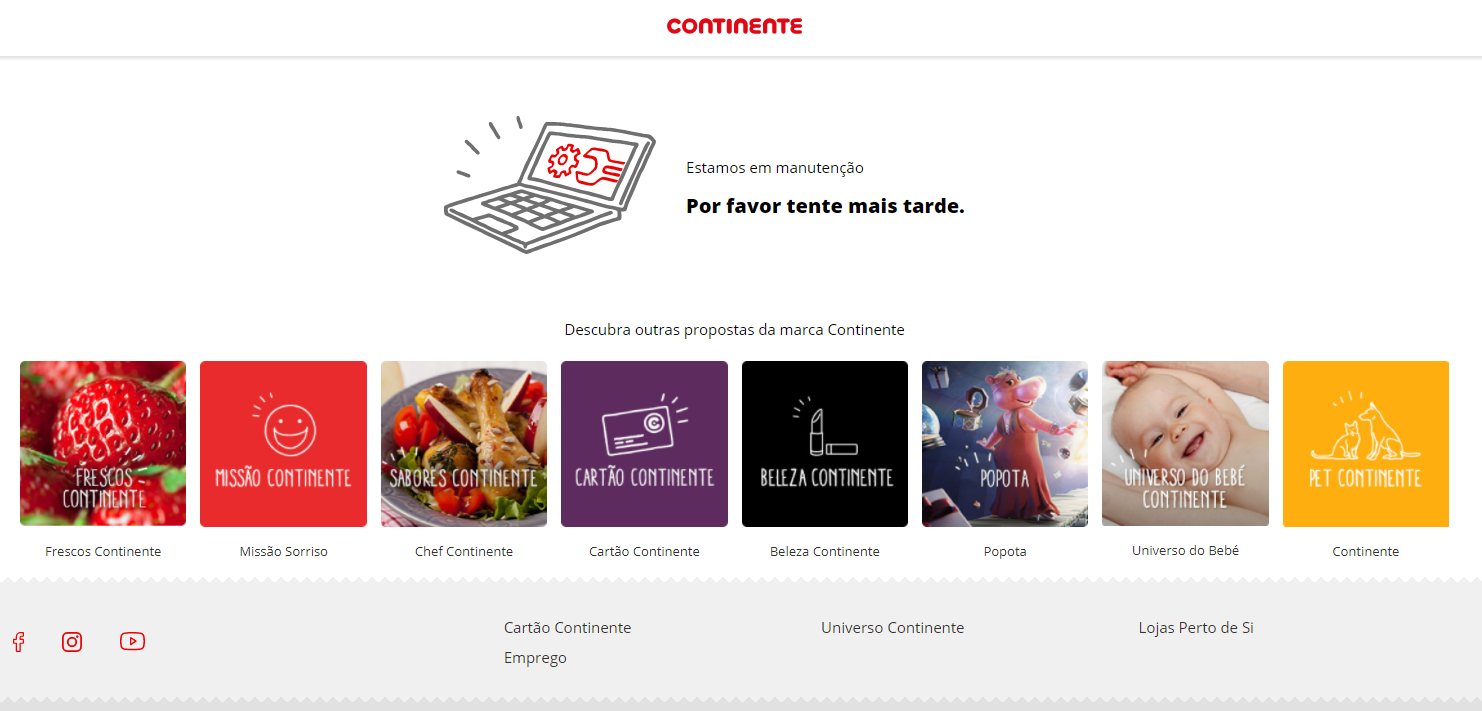Open the YouTube social icon
The width and height of the screenshot is (1482, 711).
pos(133,641)
